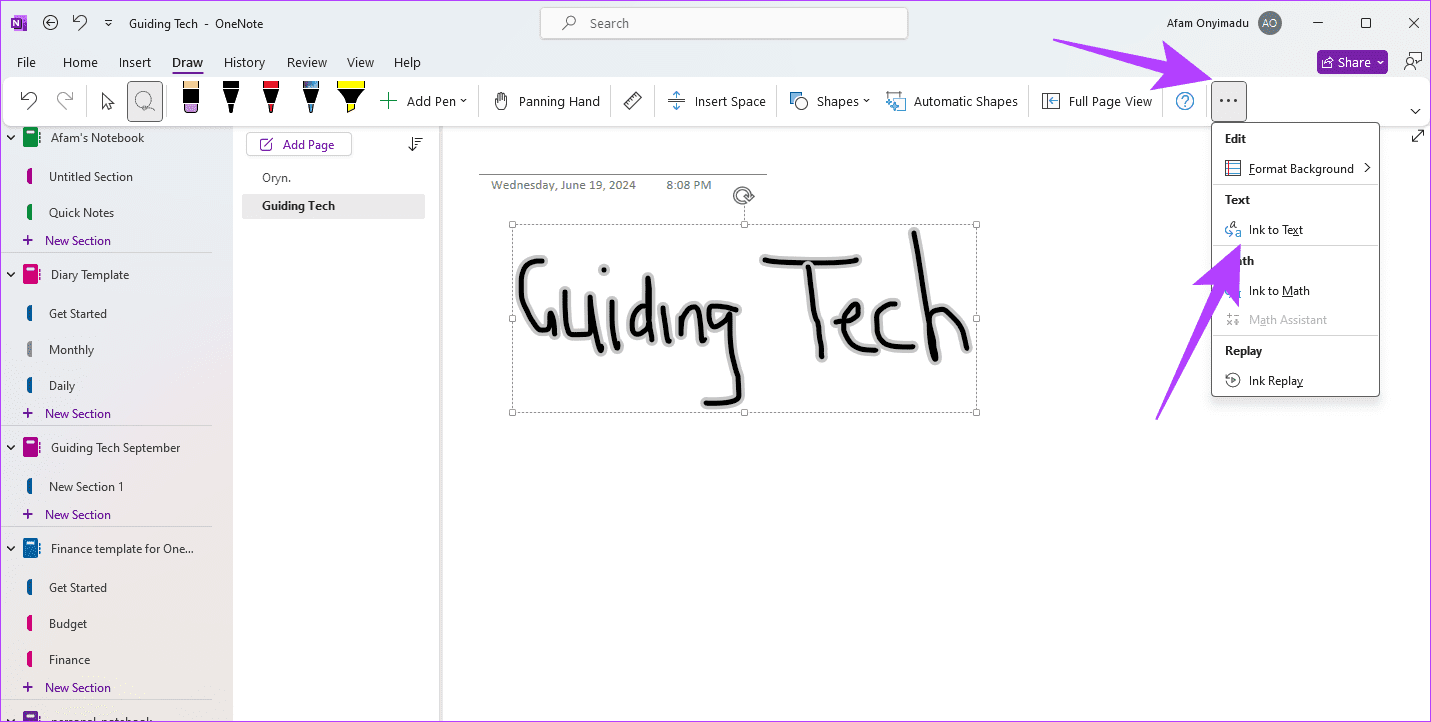The image size is (1431, 722).
Task: Collapse the Diary Template notebook
Action: (x=11, y=274)
